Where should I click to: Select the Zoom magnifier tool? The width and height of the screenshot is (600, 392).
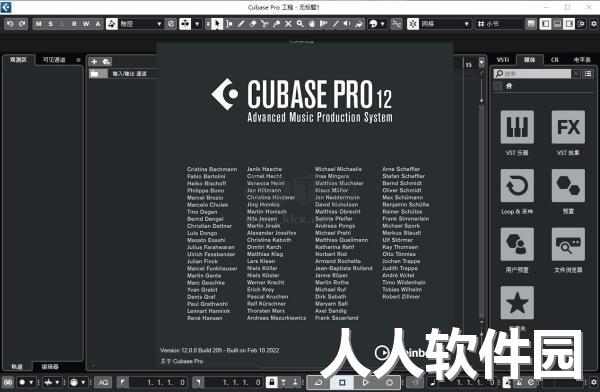point(300,24)
